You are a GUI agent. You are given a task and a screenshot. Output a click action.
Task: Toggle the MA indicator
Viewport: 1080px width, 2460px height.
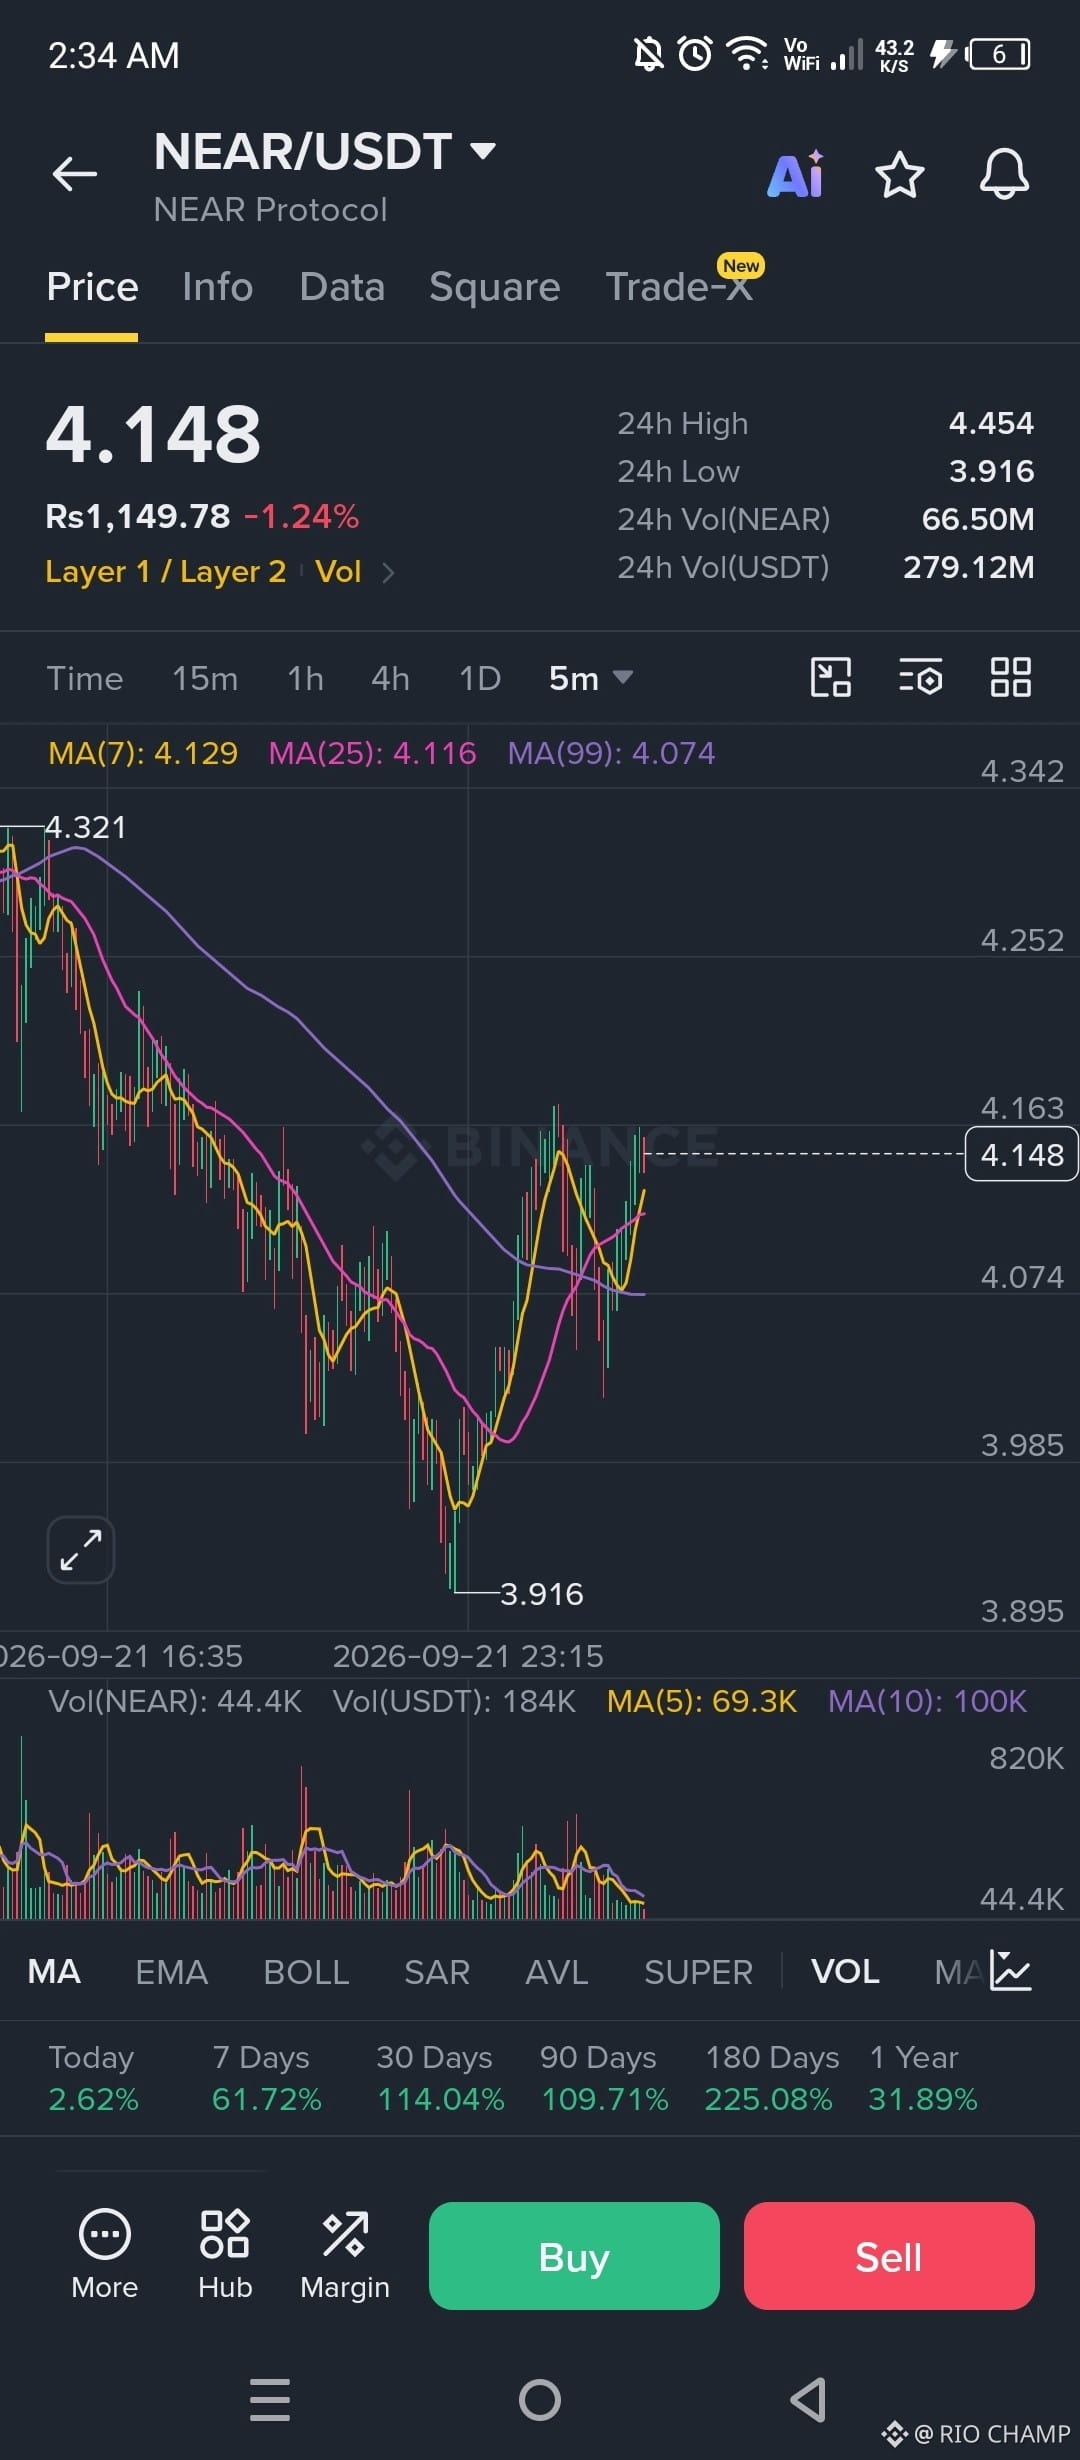(x=54, y=1972)
